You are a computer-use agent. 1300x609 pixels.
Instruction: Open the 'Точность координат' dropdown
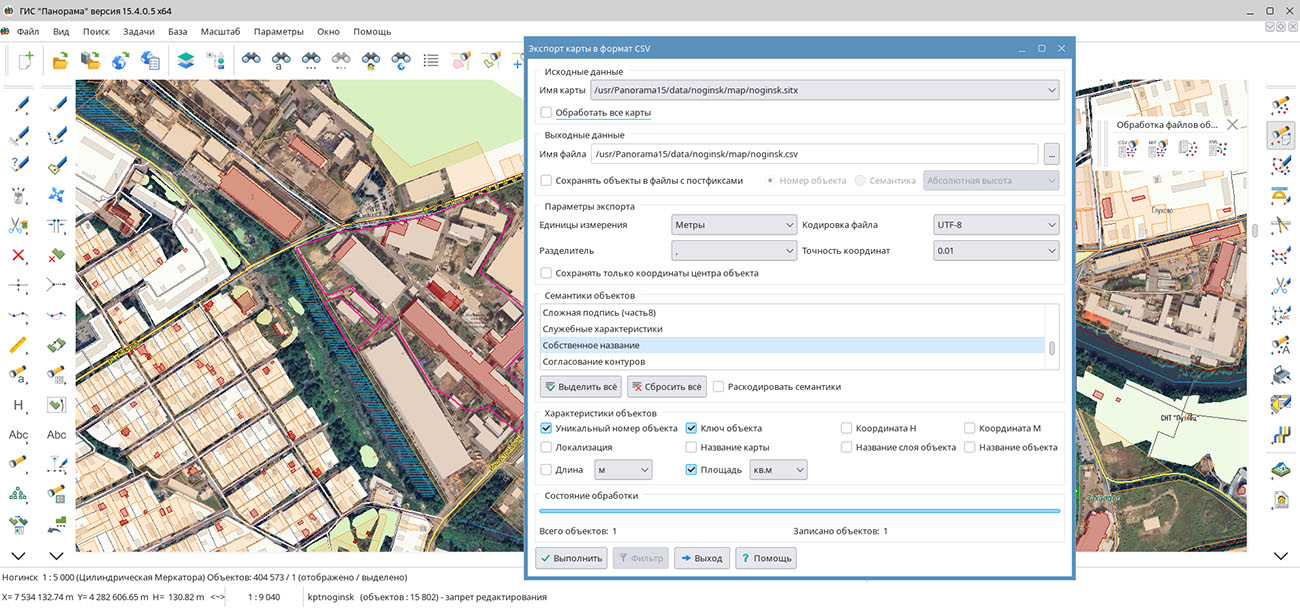pos(994,251)
